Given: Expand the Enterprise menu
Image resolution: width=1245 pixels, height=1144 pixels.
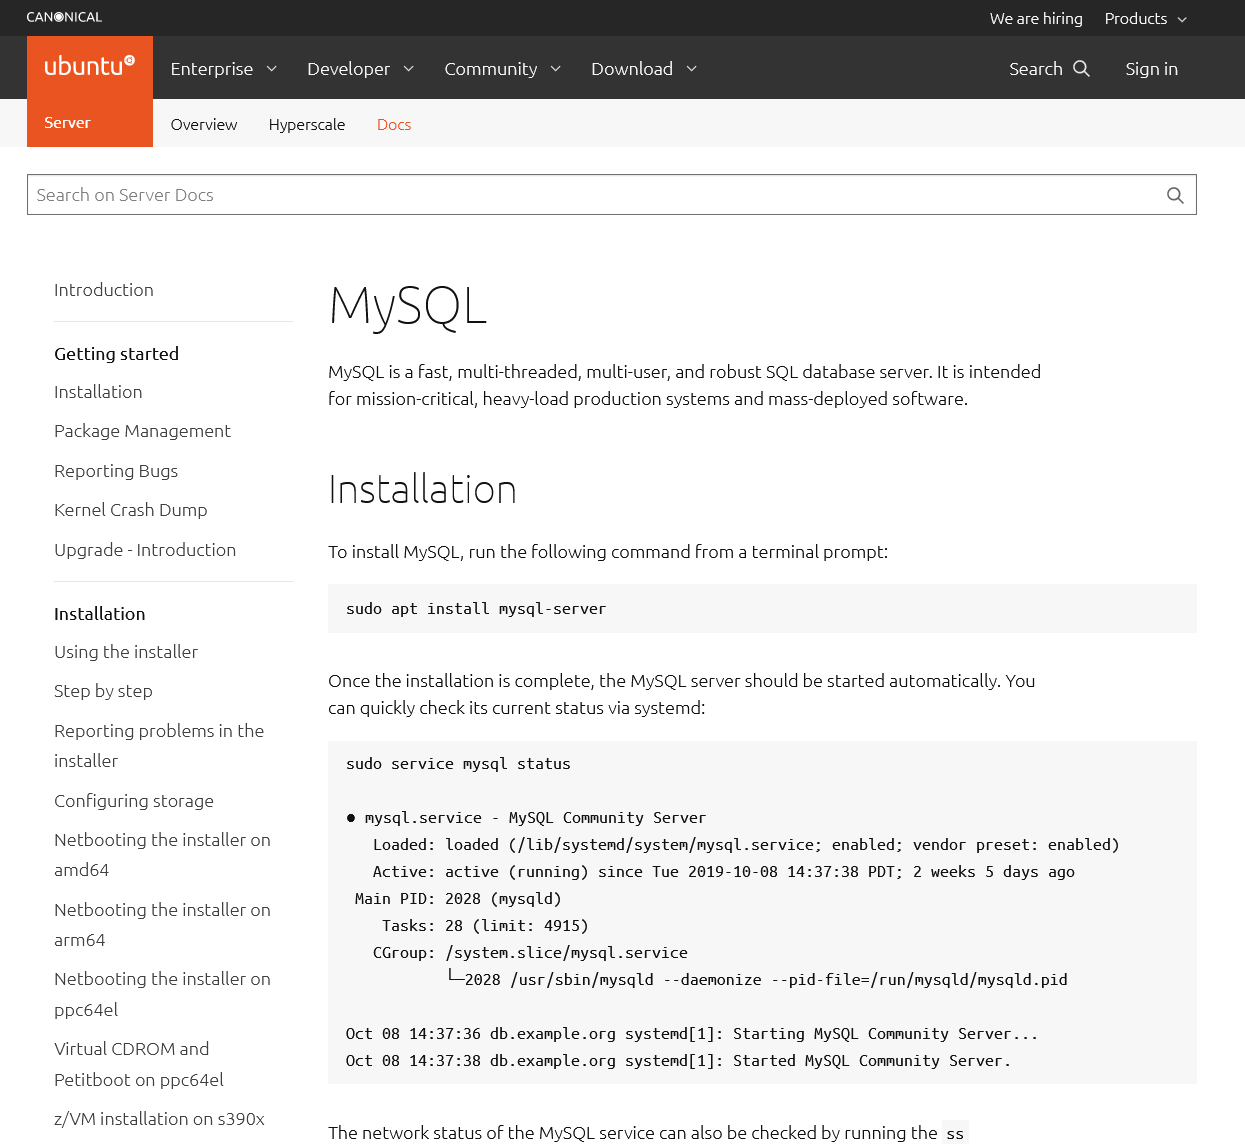Looking at the screenshot, I should click(x=224, y=68).
